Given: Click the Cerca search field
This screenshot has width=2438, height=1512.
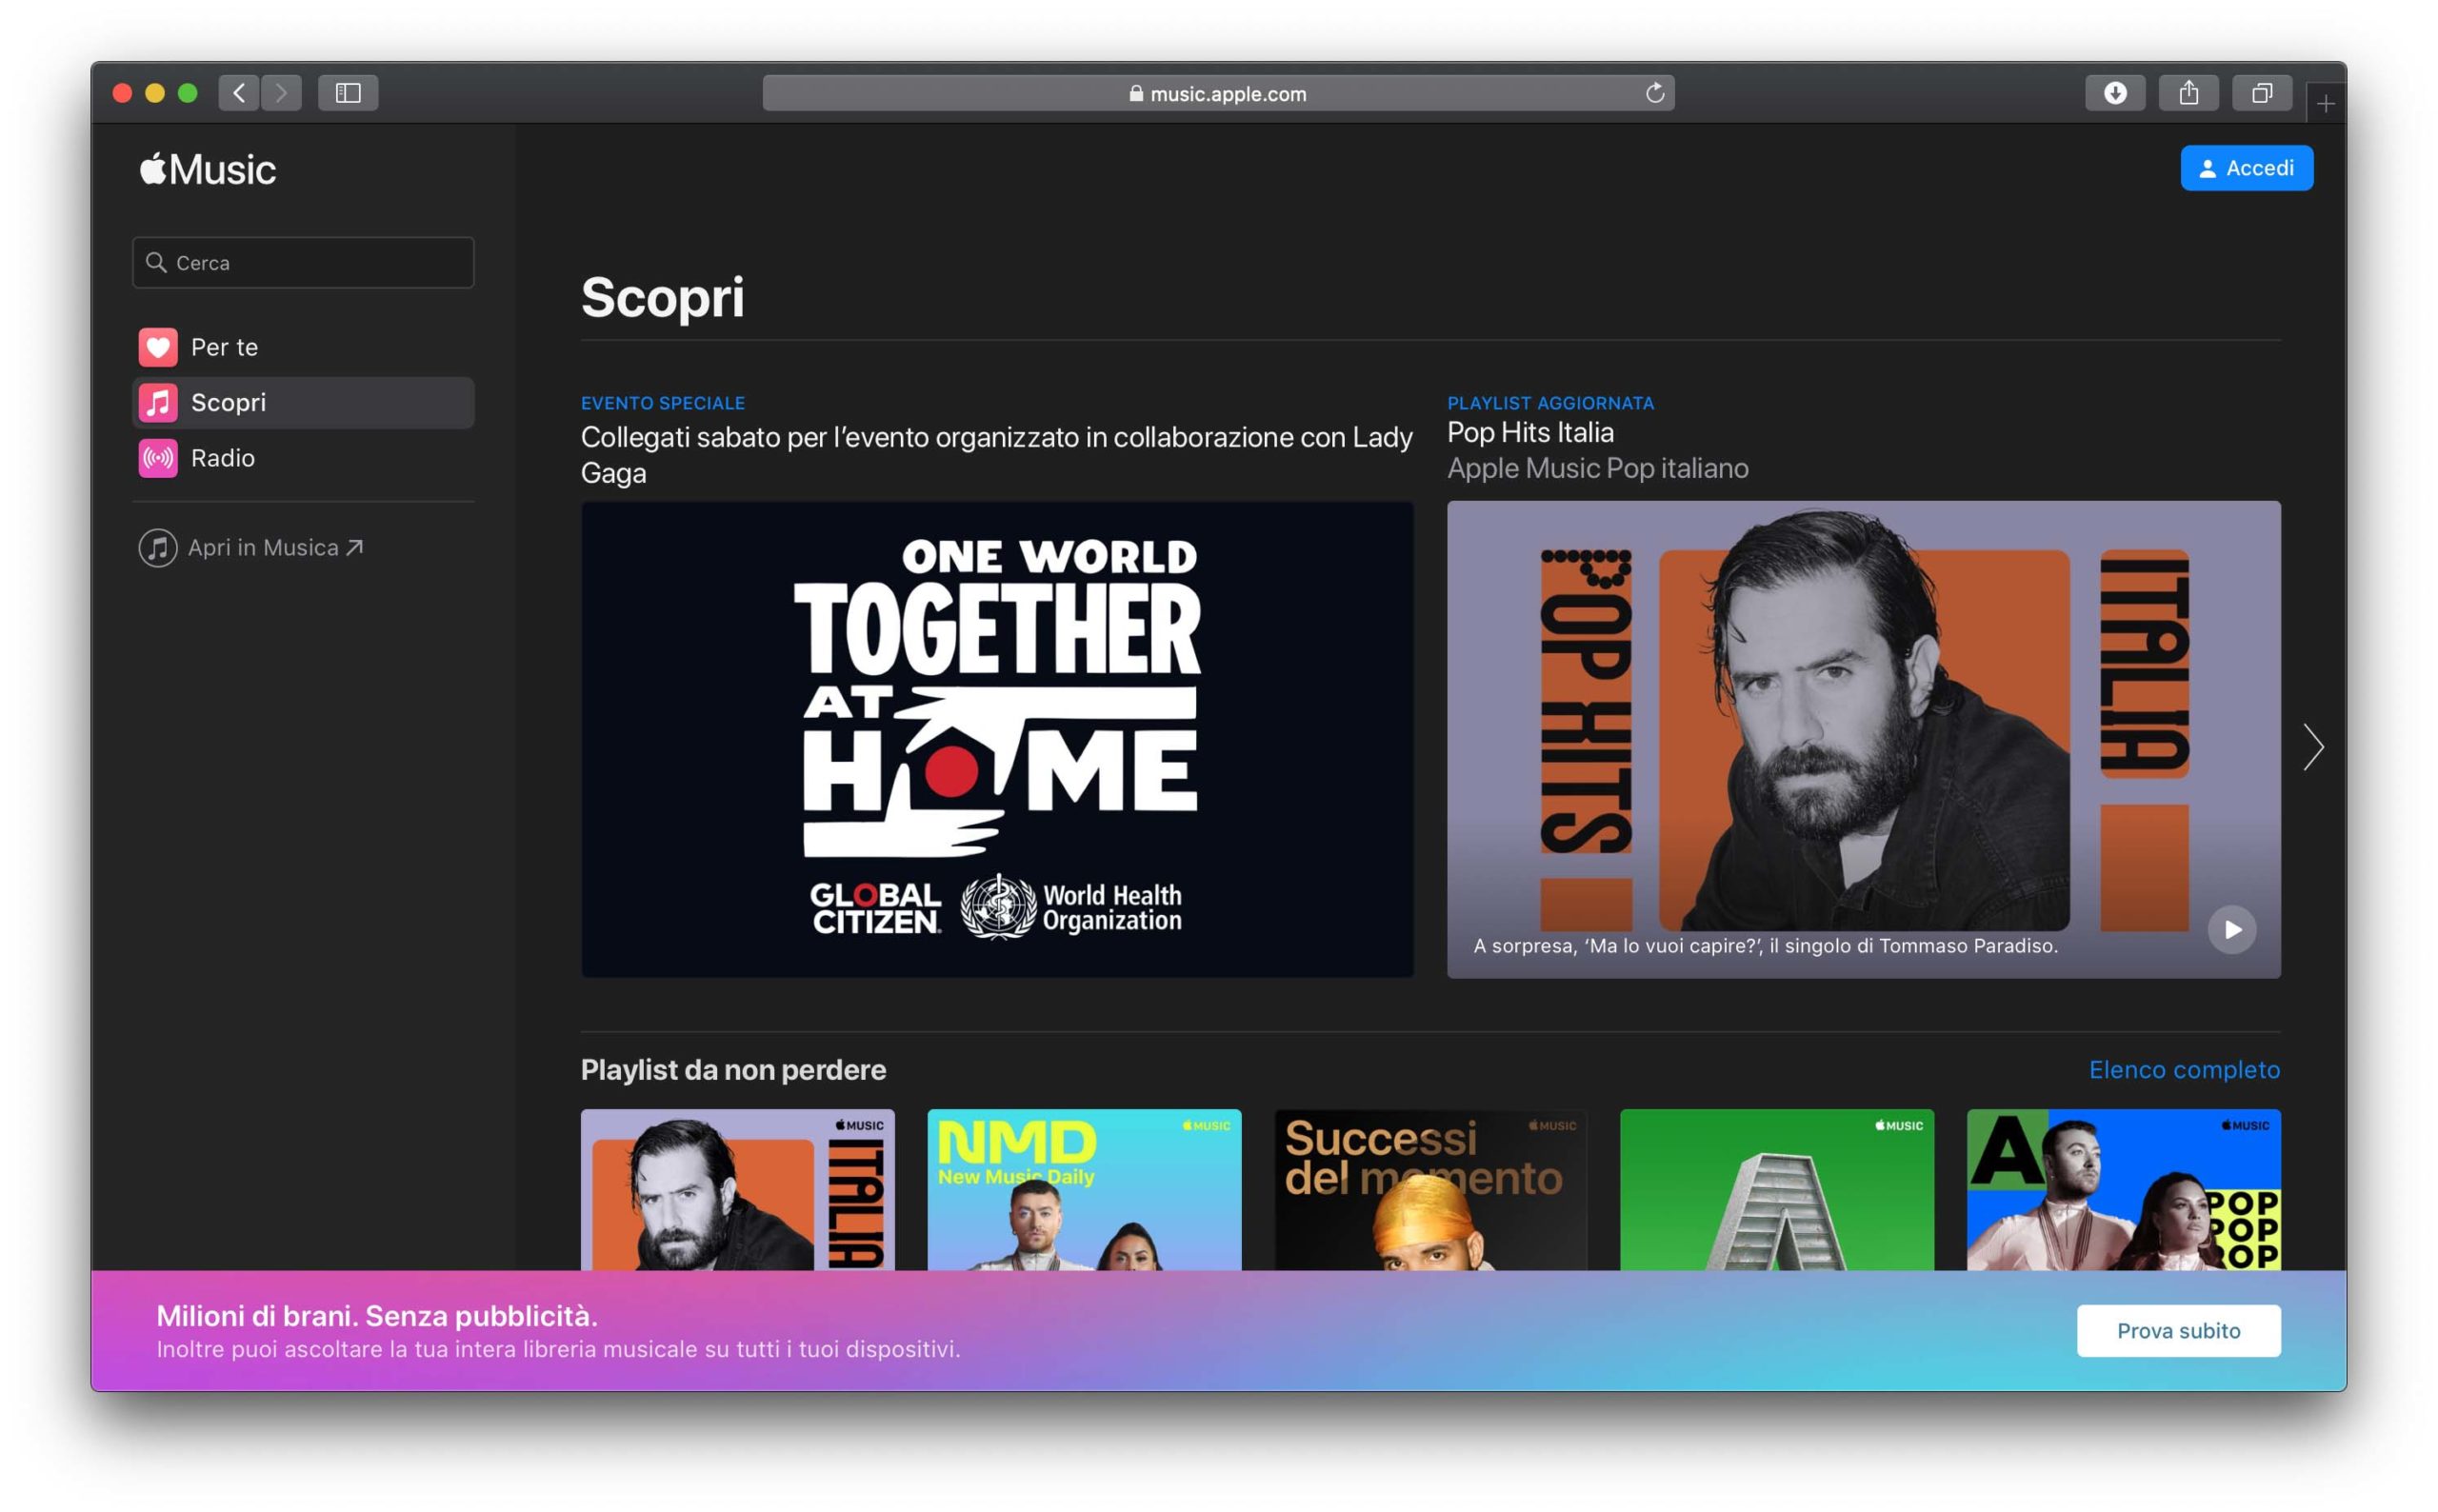Looking at the screenshot, I should (303, 262).
